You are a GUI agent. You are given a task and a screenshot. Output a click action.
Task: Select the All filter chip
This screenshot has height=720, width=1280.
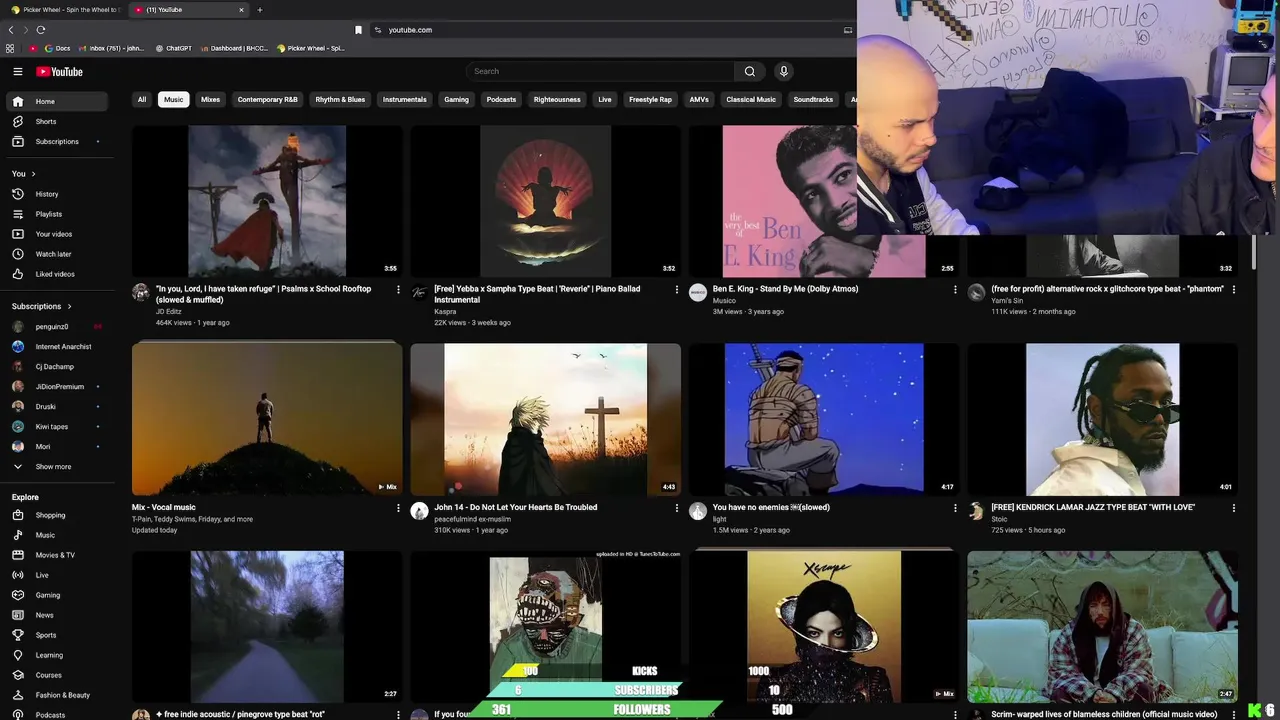142,100
